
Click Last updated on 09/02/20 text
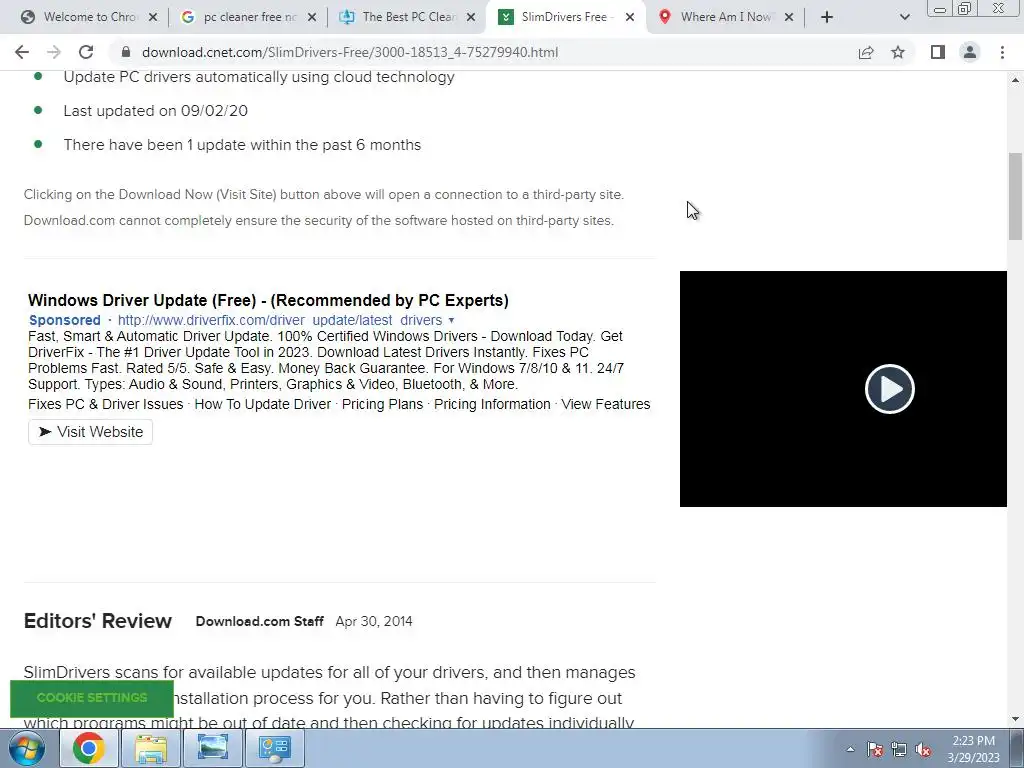tap(155, 111)
